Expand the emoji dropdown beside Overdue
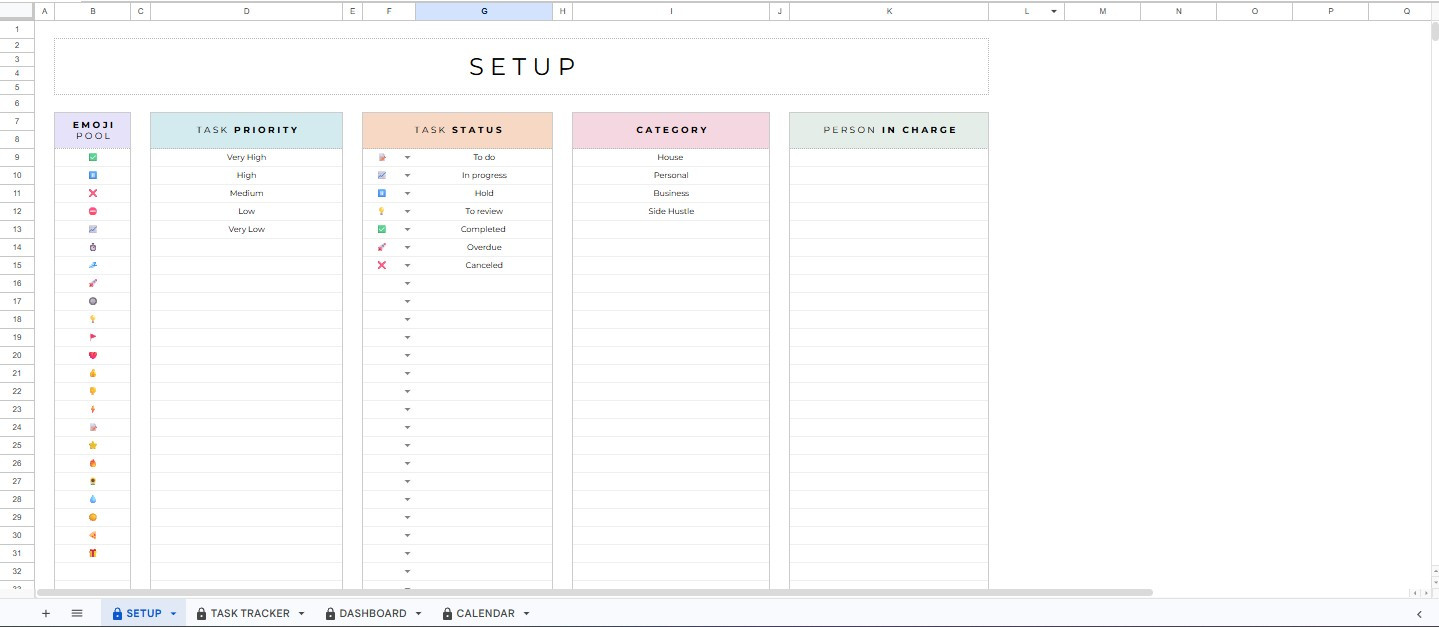1439x627 pixels. (x=407, y=248)
